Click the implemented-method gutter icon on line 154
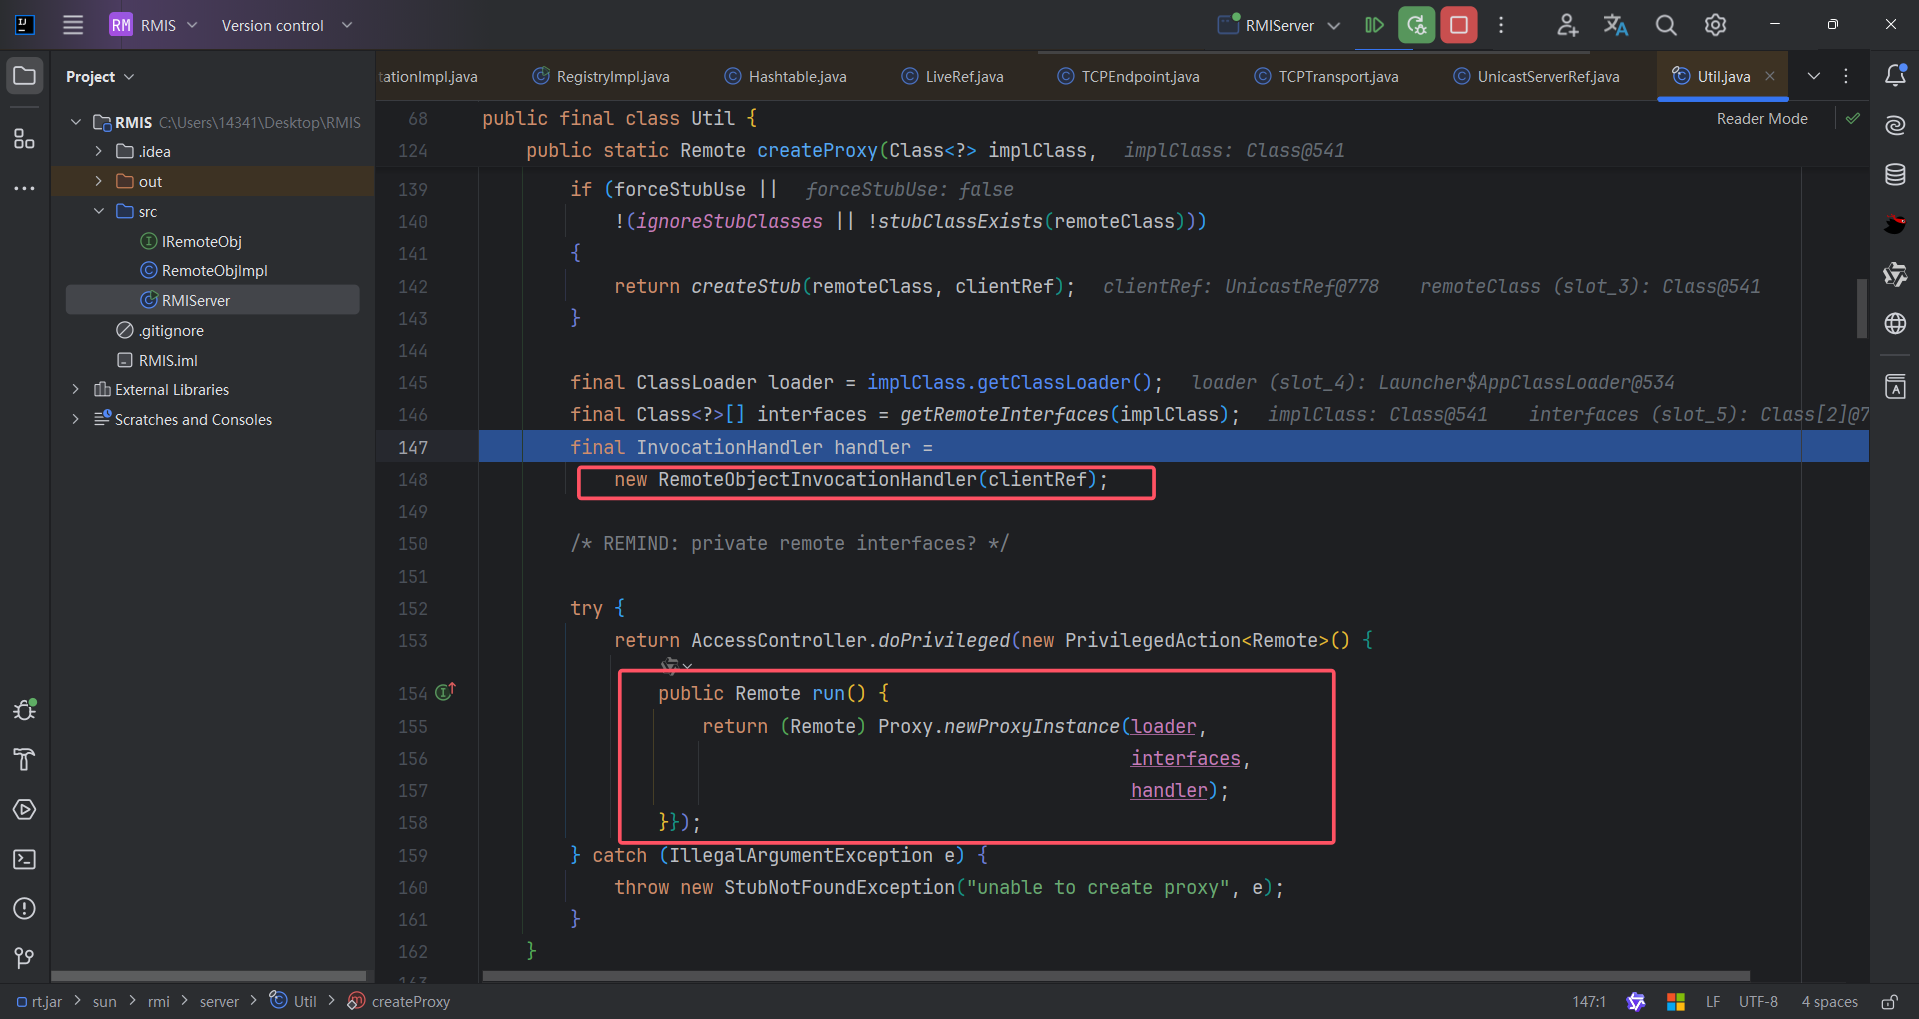The height and width of the screenshot is (1019, 1919). 446,692
